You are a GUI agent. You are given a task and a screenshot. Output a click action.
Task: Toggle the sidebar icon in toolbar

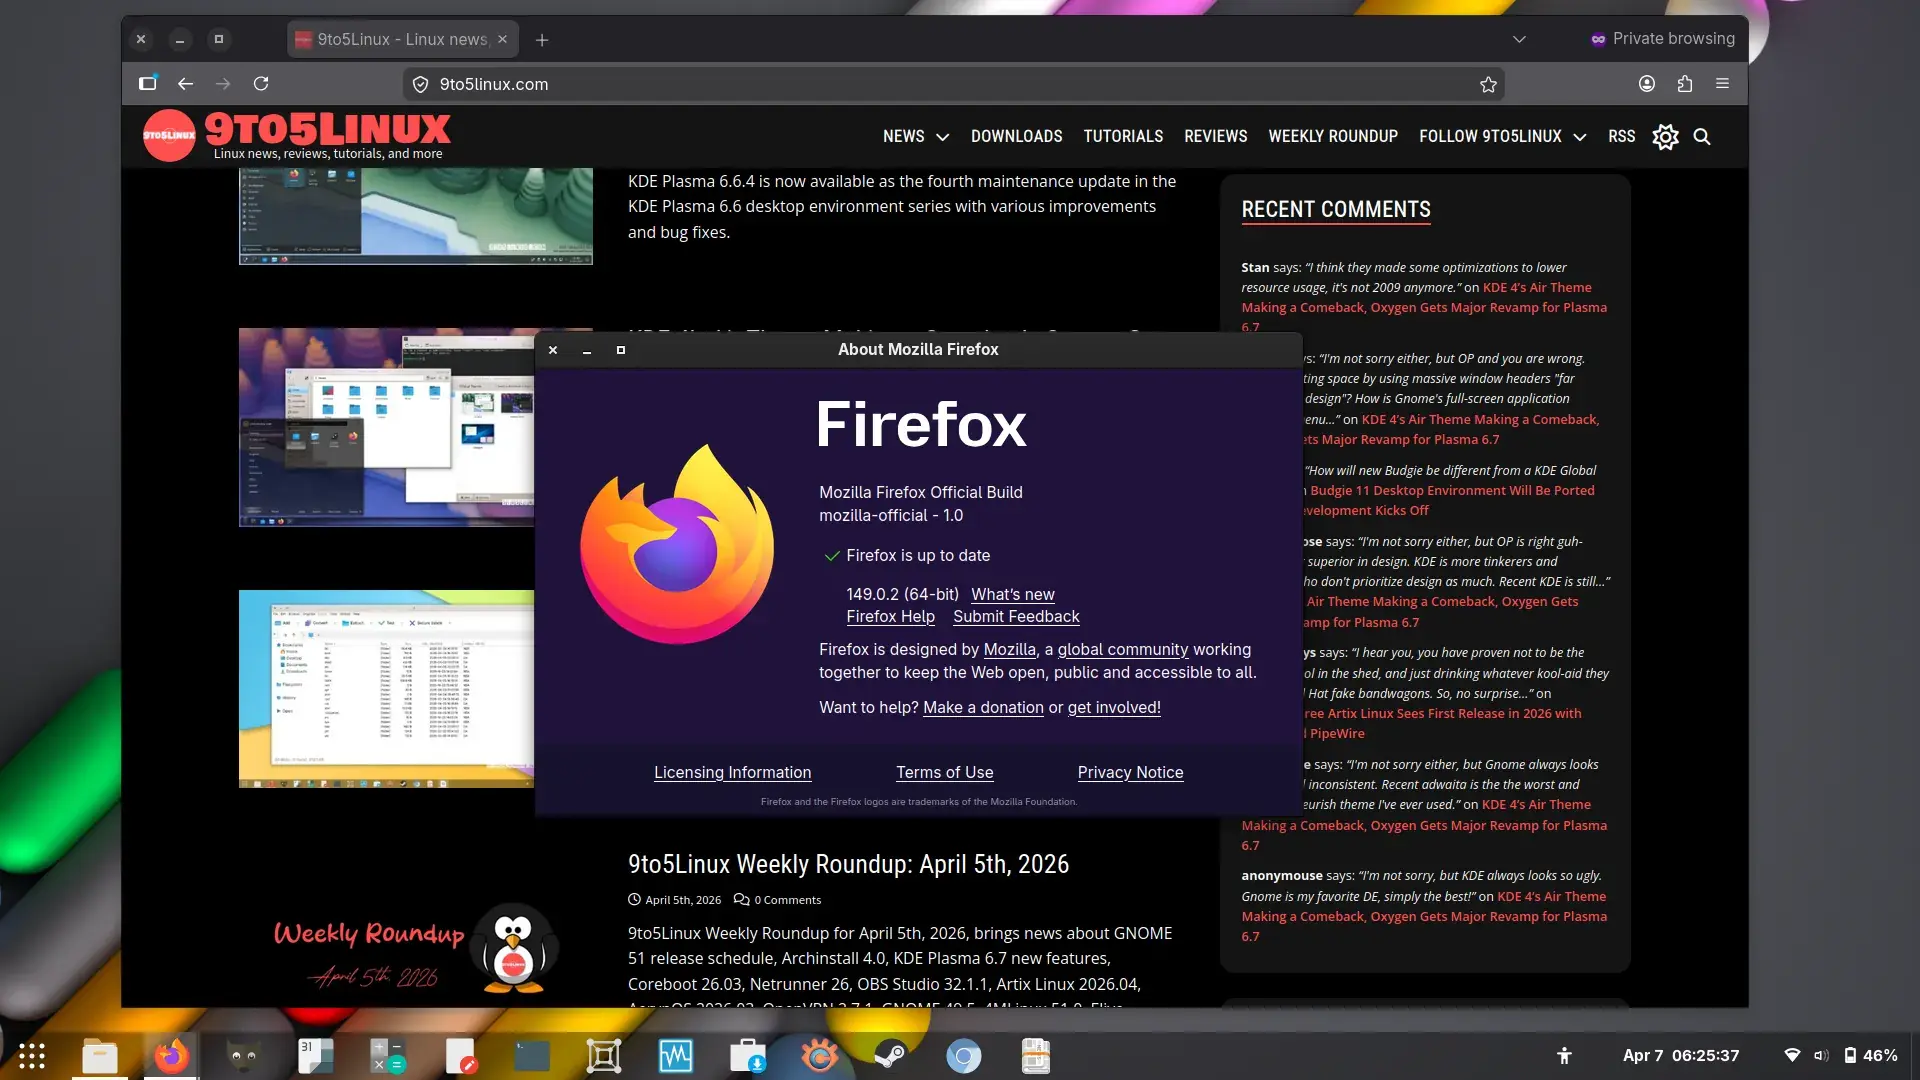click(x=148, y=84)
